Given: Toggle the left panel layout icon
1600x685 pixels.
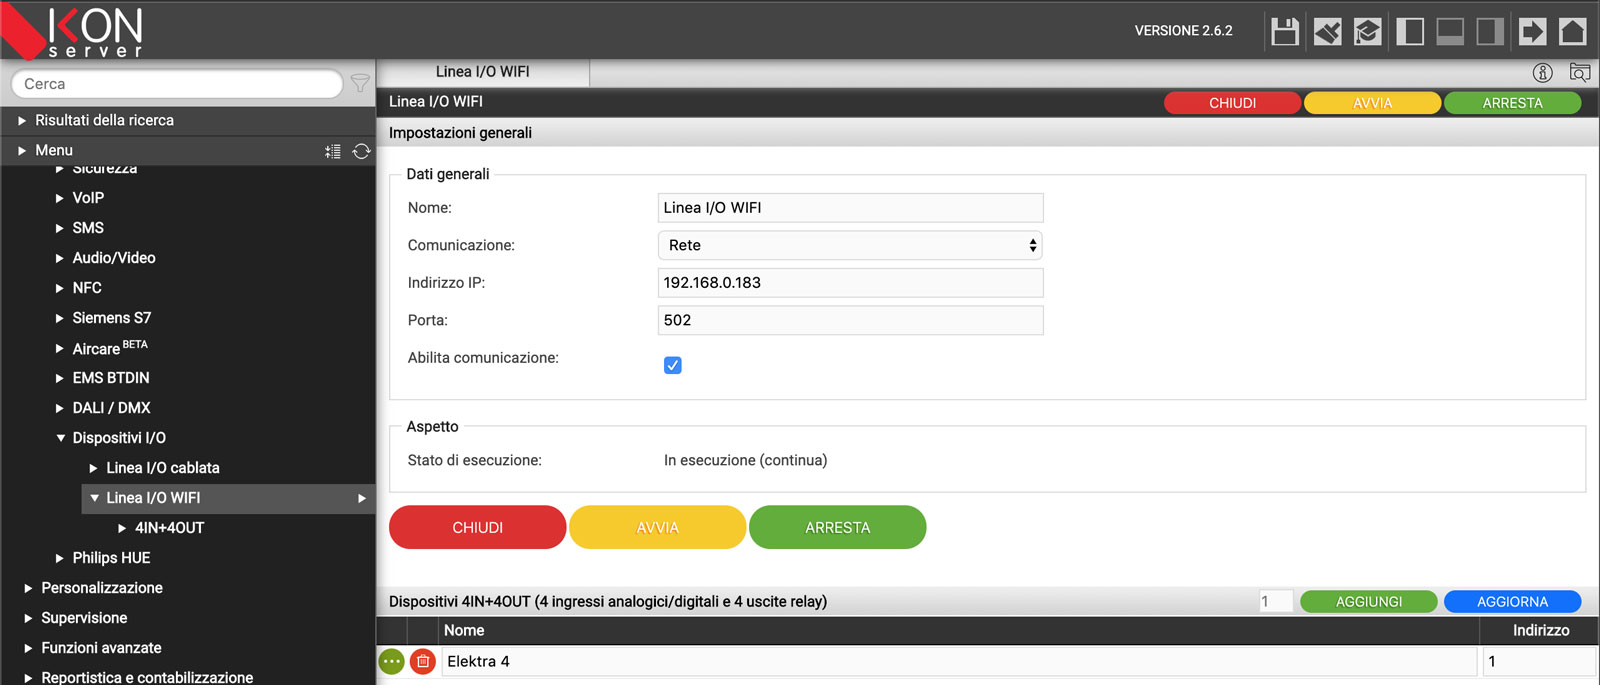Looking at the screenshot, I should [1410, 31].
